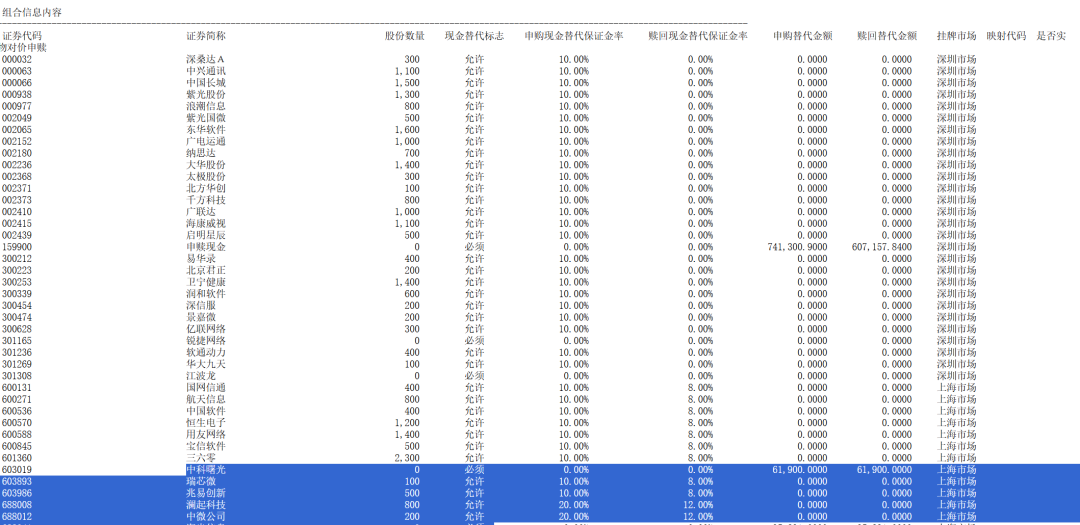
Task: Click the 赎回替代金额 column header
Action: [887, 36]
